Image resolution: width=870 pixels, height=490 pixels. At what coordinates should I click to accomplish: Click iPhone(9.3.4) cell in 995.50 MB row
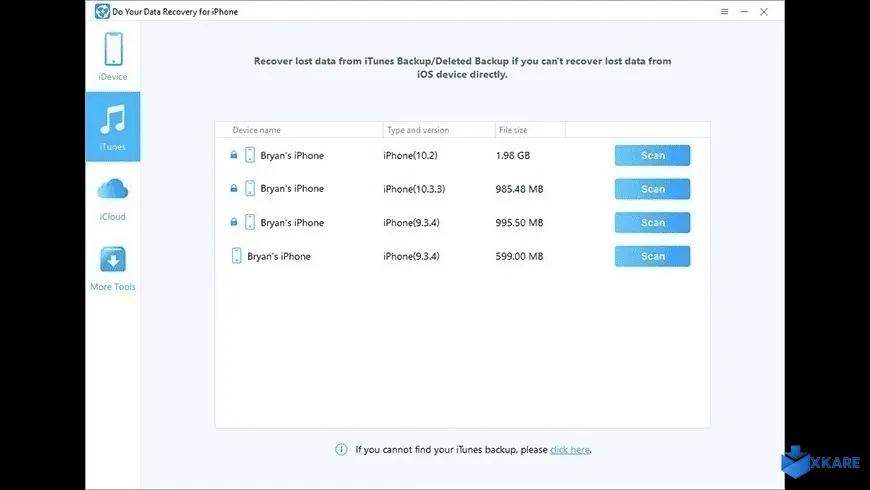tap(411, 223)
